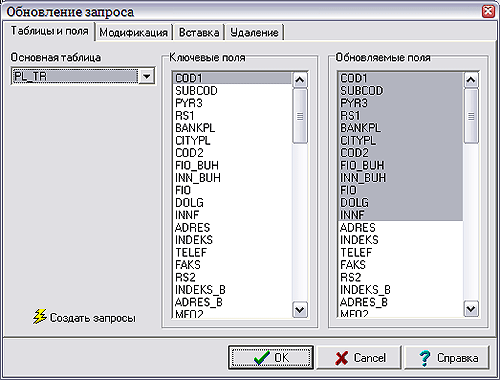This screenshot has height=380, width=500.
Task: Open help via Справка button
Action: point(447,357)
